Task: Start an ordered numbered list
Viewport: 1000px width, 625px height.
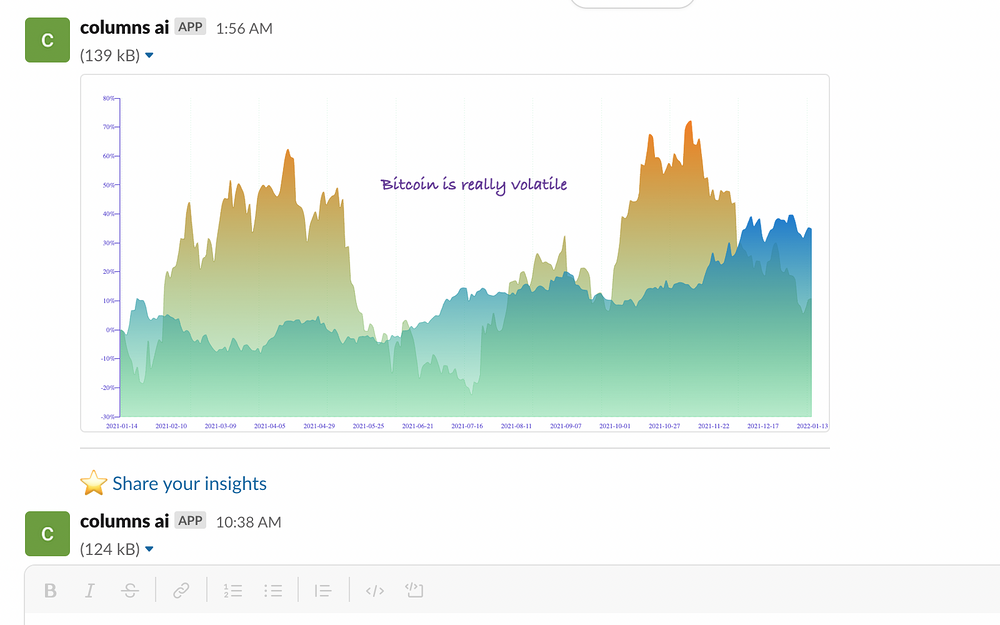Action: (x=233, y=591)
